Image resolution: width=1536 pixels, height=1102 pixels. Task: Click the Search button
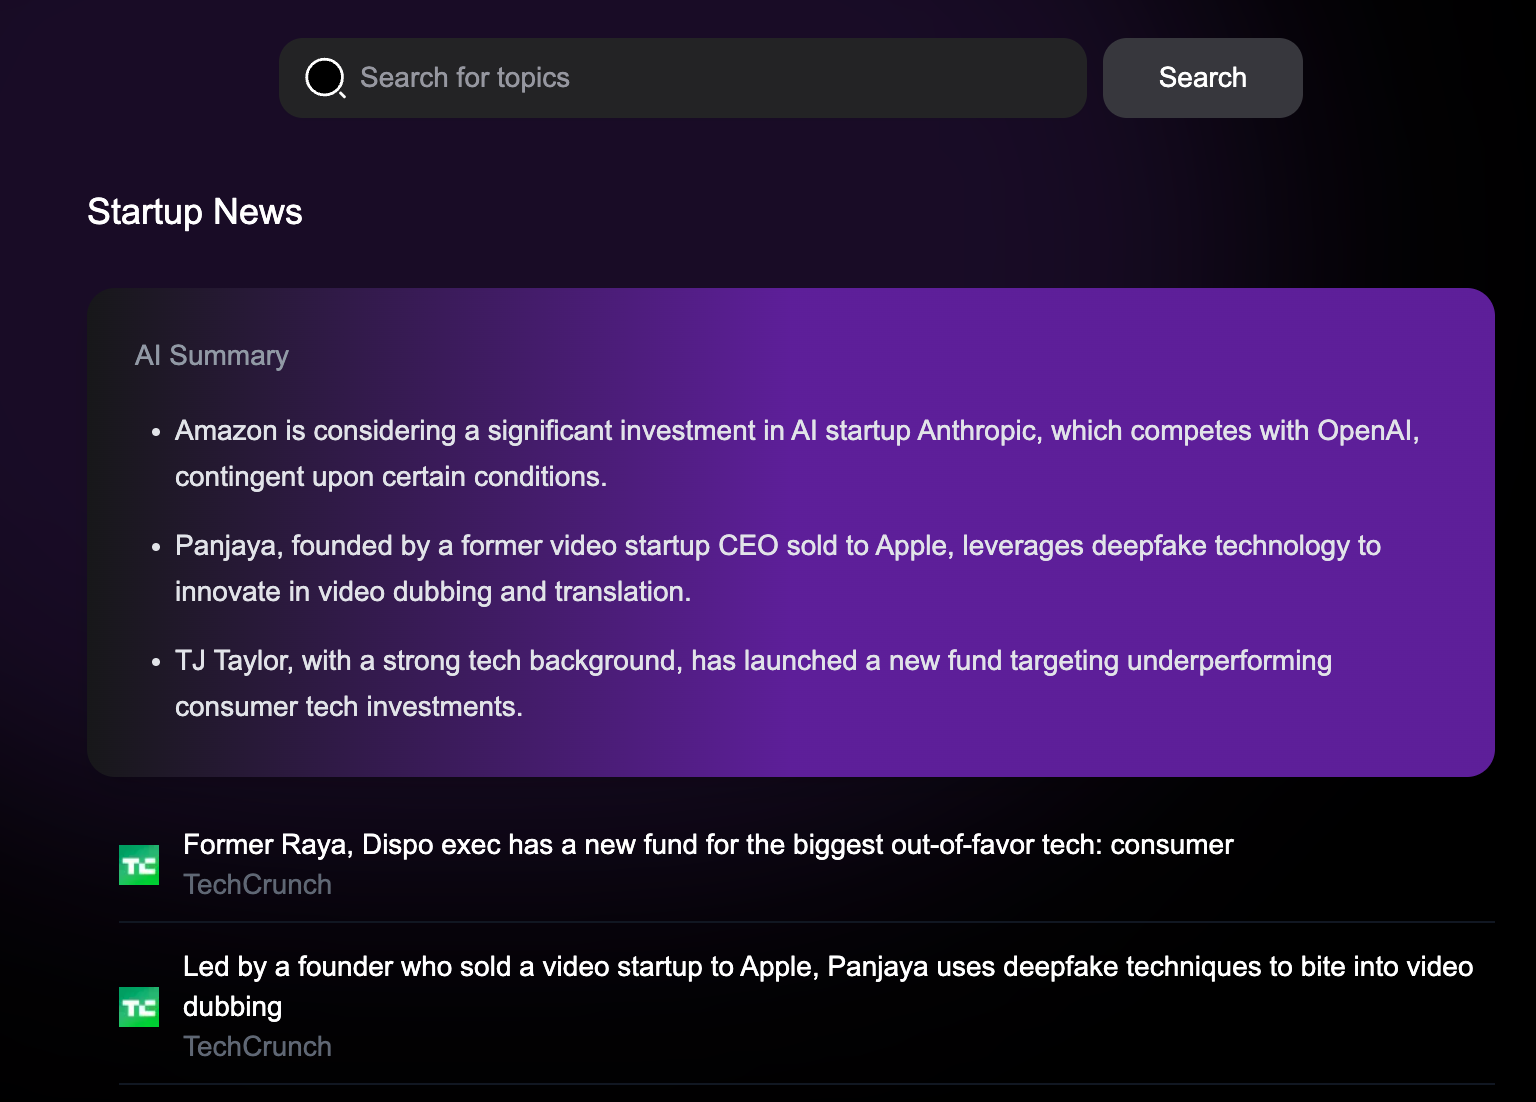pos(1203,78)
